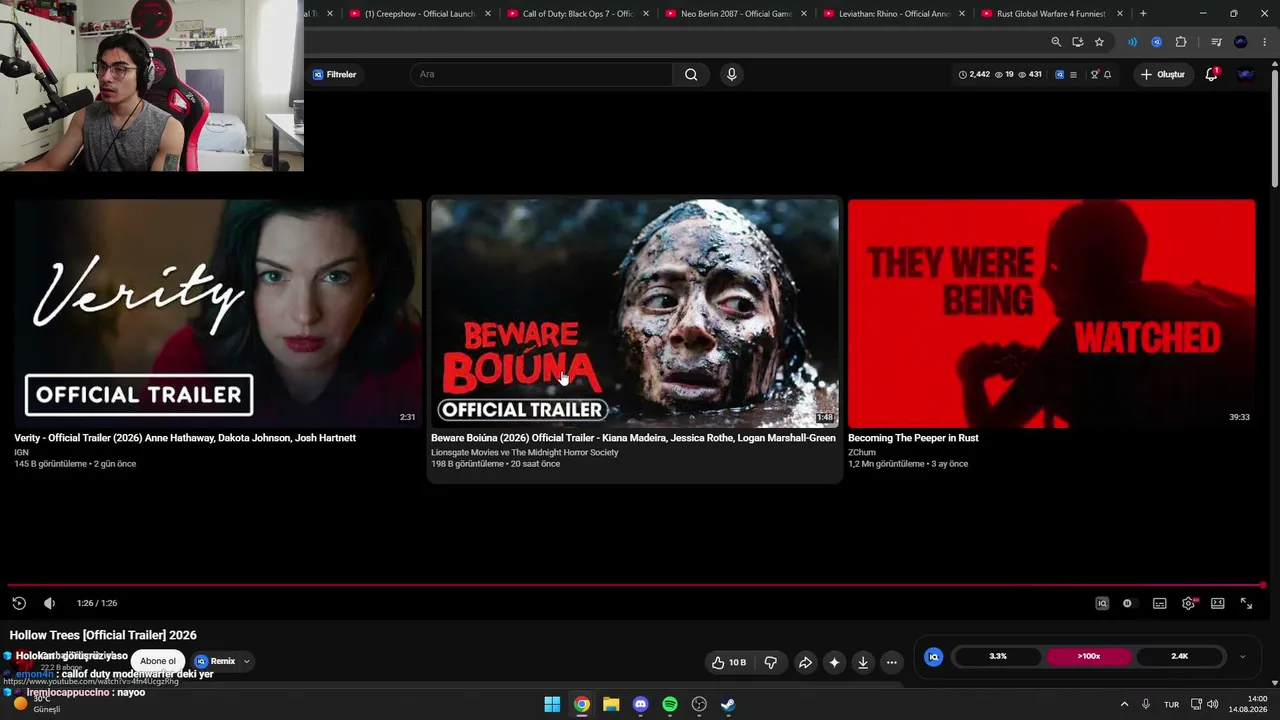The width and height of the screenshot is (1280, 720).
Task: Mute the video player volume
Action: click(x=49, y=603)
